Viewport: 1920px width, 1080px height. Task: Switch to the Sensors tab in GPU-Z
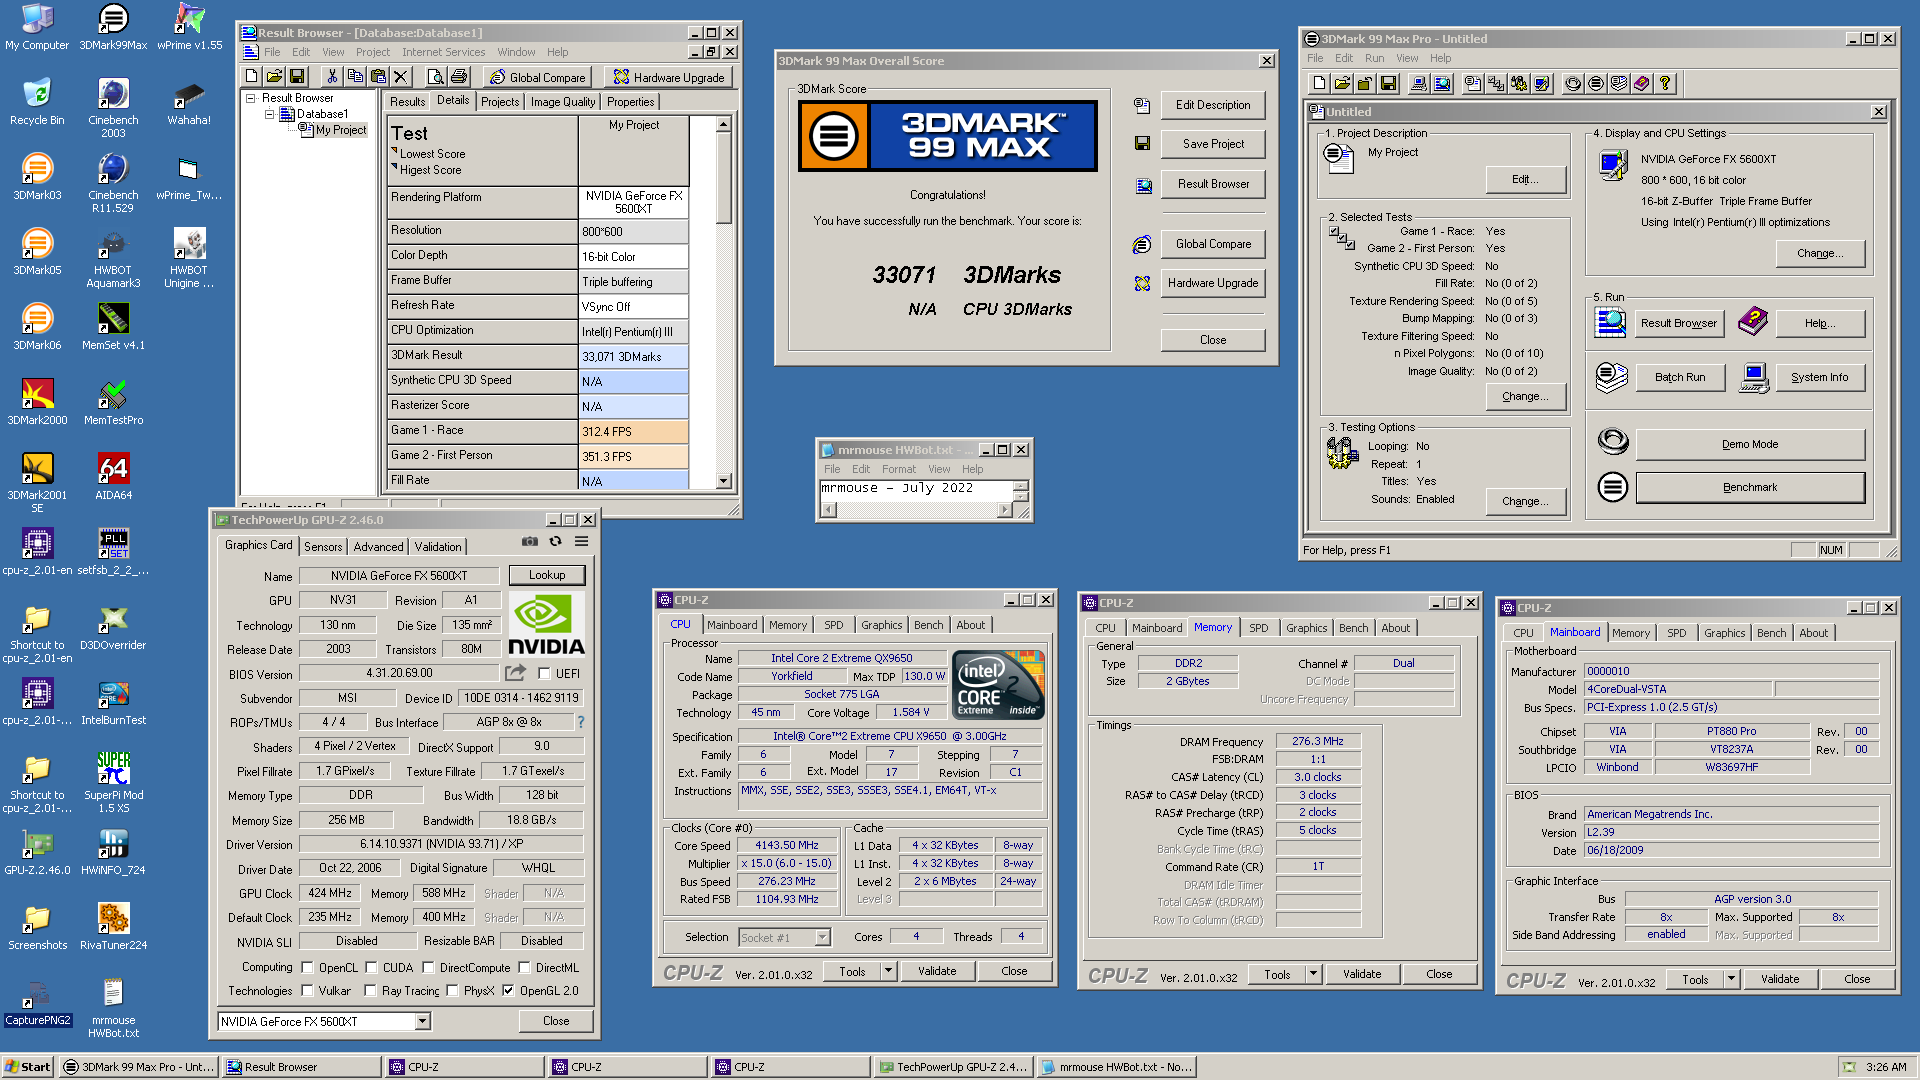click(x=323, y=546)
